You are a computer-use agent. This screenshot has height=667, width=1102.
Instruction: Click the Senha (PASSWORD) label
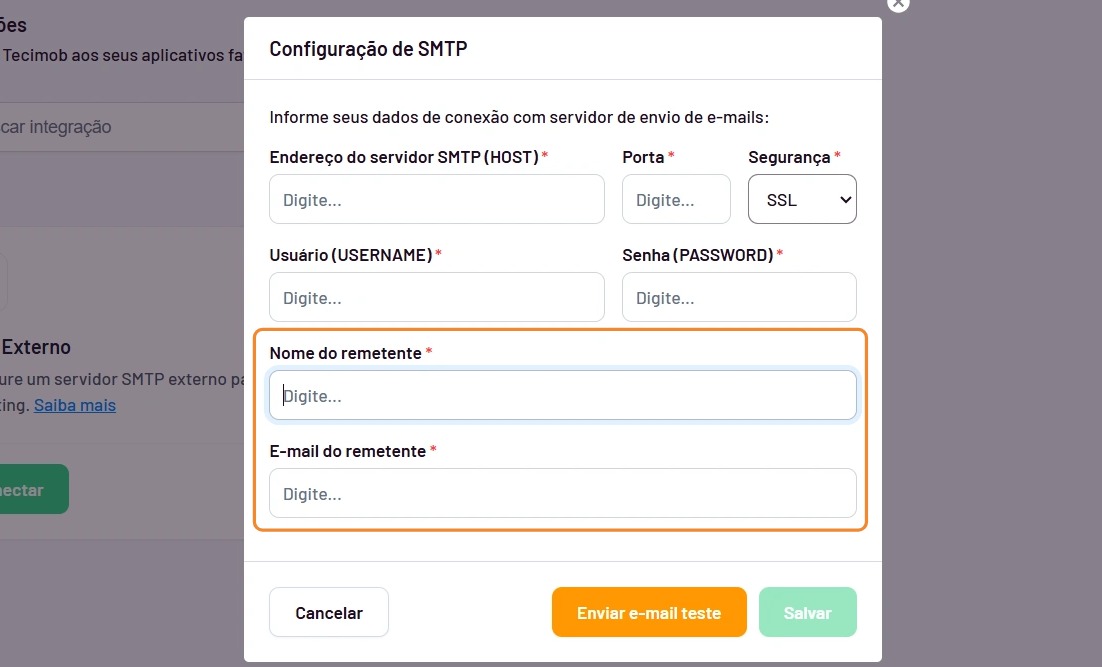[698, 255]
